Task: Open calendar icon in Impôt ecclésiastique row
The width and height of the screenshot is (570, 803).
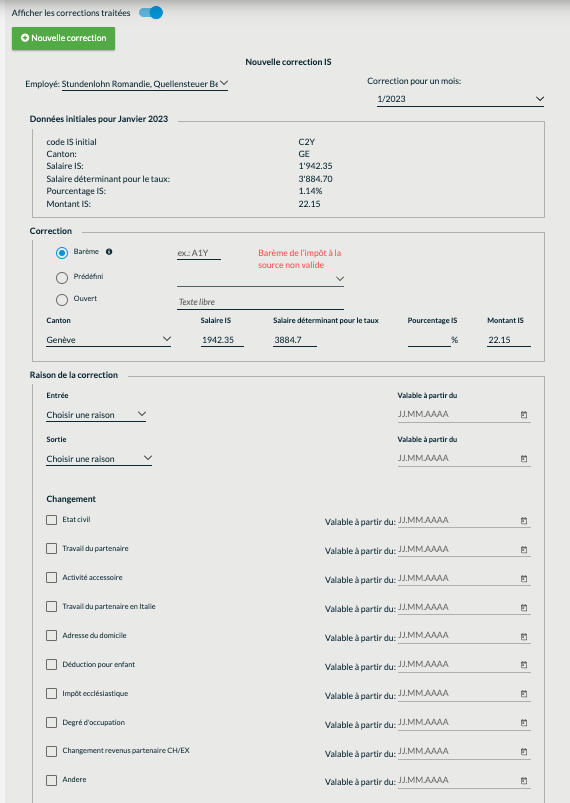Action: pyautogui.click(x=524, y=694)
